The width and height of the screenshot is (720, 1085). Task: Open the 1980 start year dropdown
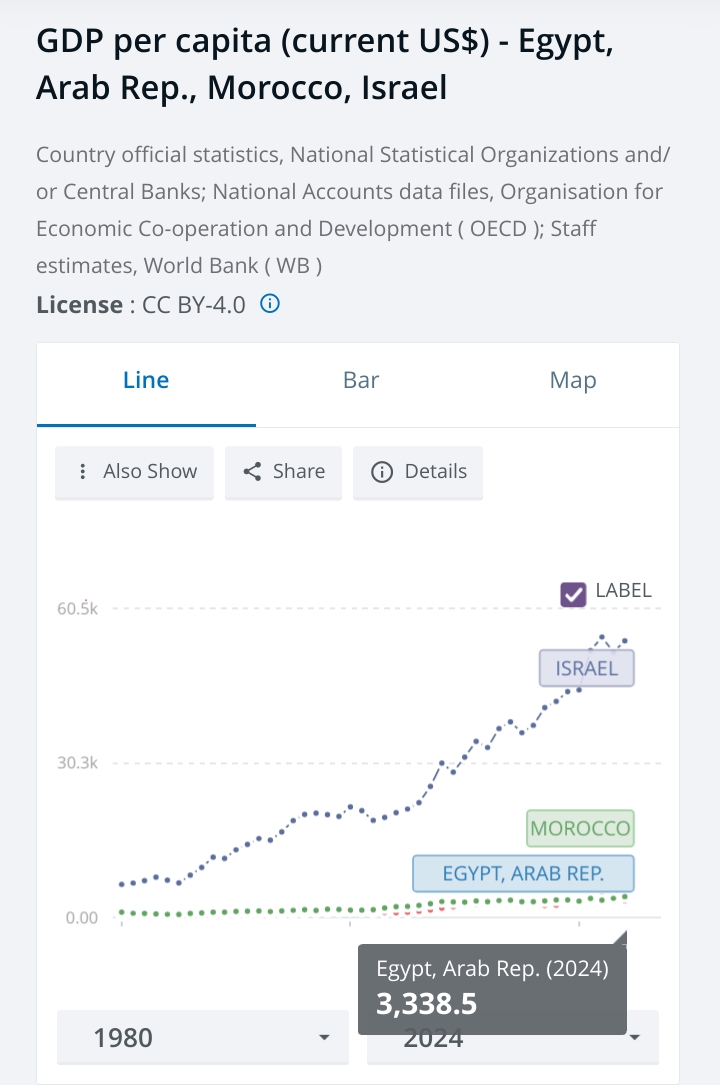tap(203, 1037)
